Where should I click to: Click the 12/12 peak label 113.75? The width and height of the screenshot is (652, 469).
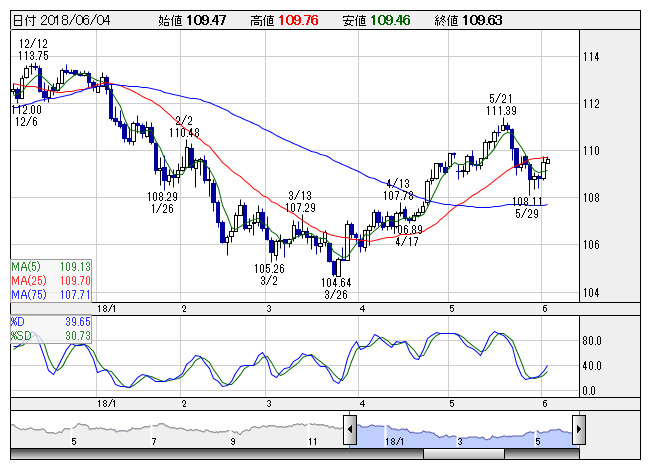coord(33,50)
